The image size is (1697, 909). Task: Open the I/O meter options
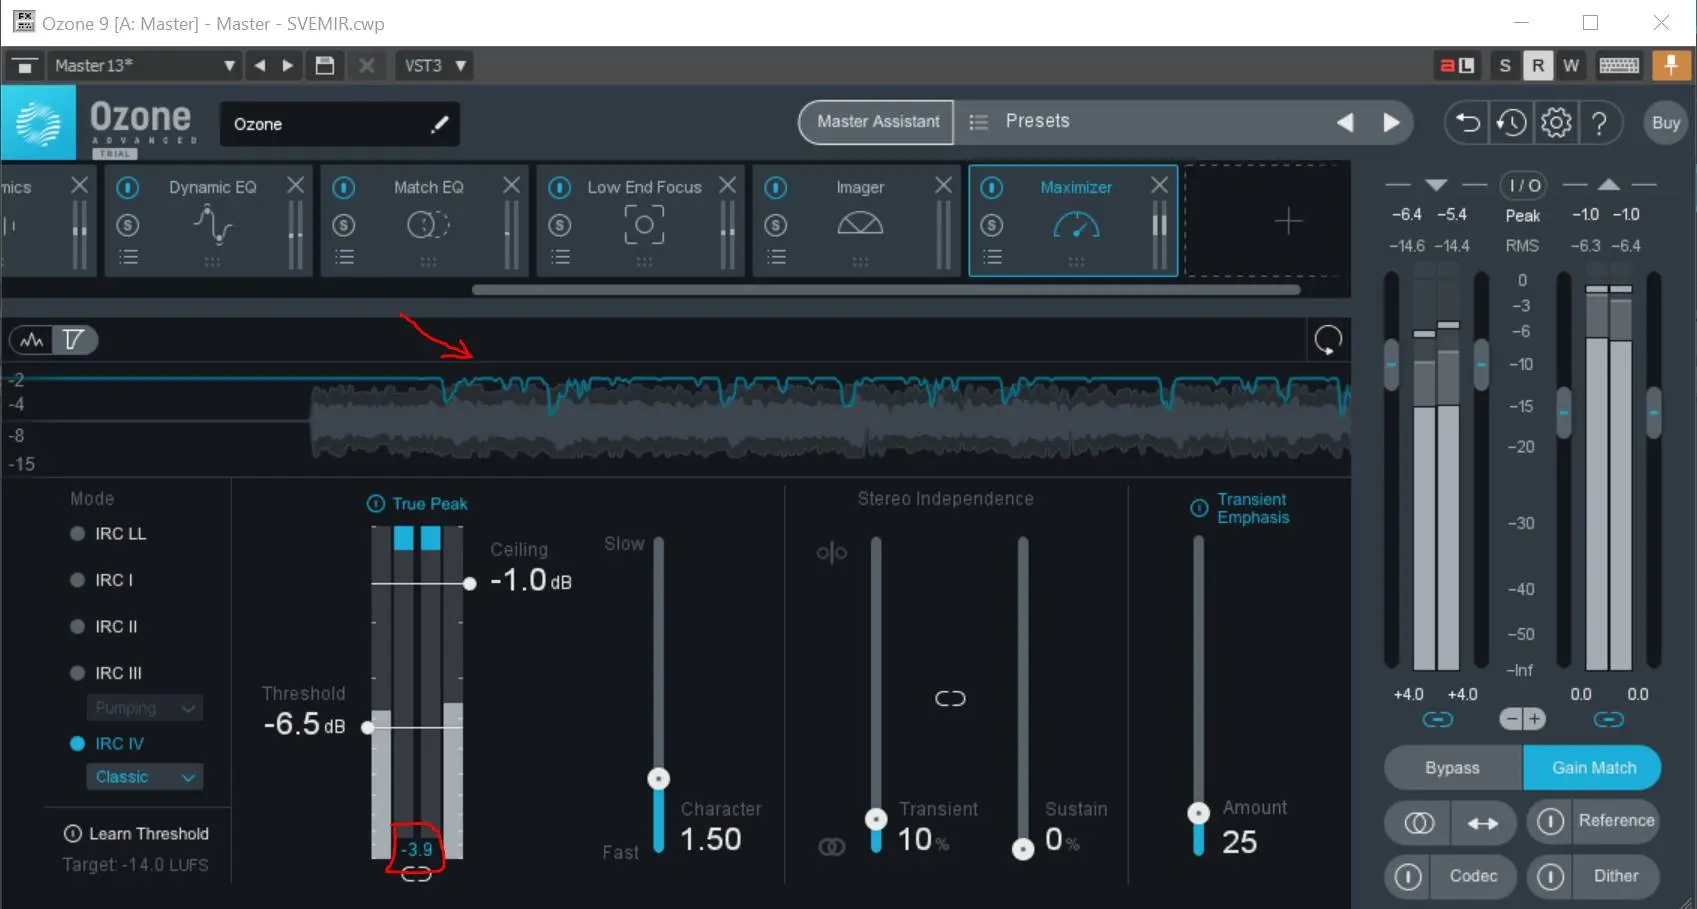1523,185
